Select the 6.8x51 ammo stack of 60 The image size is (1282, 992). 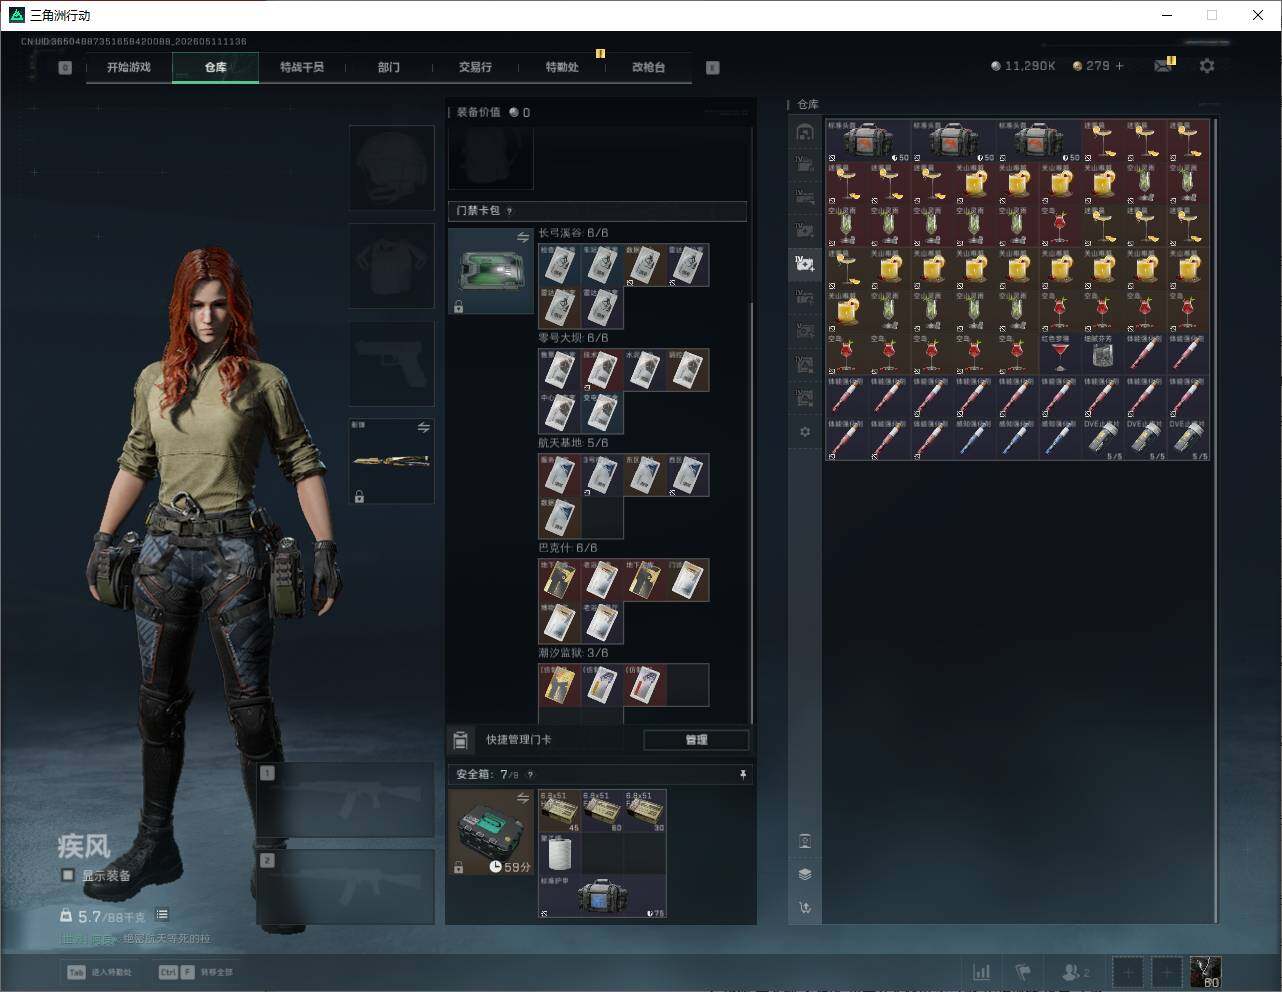[x=603, y=811]
